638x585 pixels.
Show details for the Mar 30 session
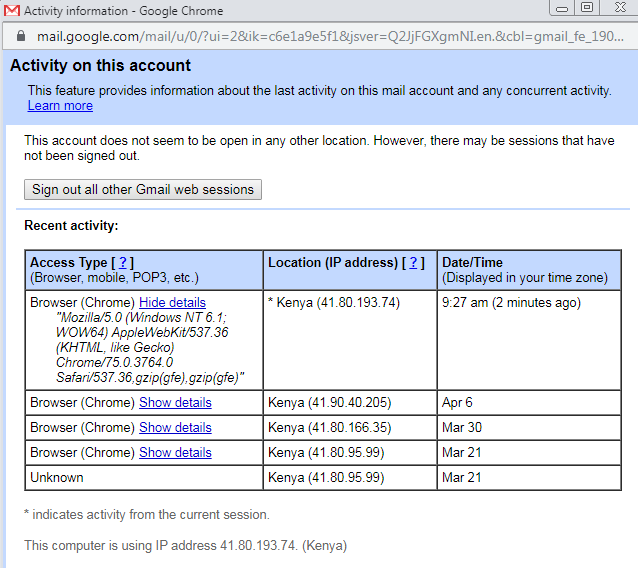click(175, 428)
